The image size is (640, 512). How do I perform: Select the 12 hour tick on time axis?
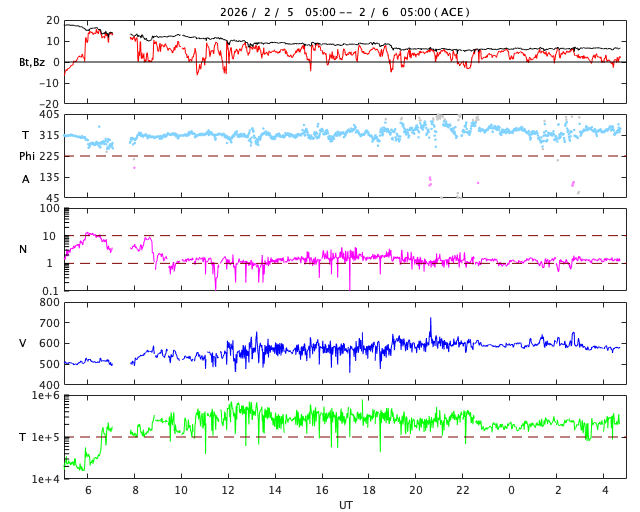(x=228, y=490)
